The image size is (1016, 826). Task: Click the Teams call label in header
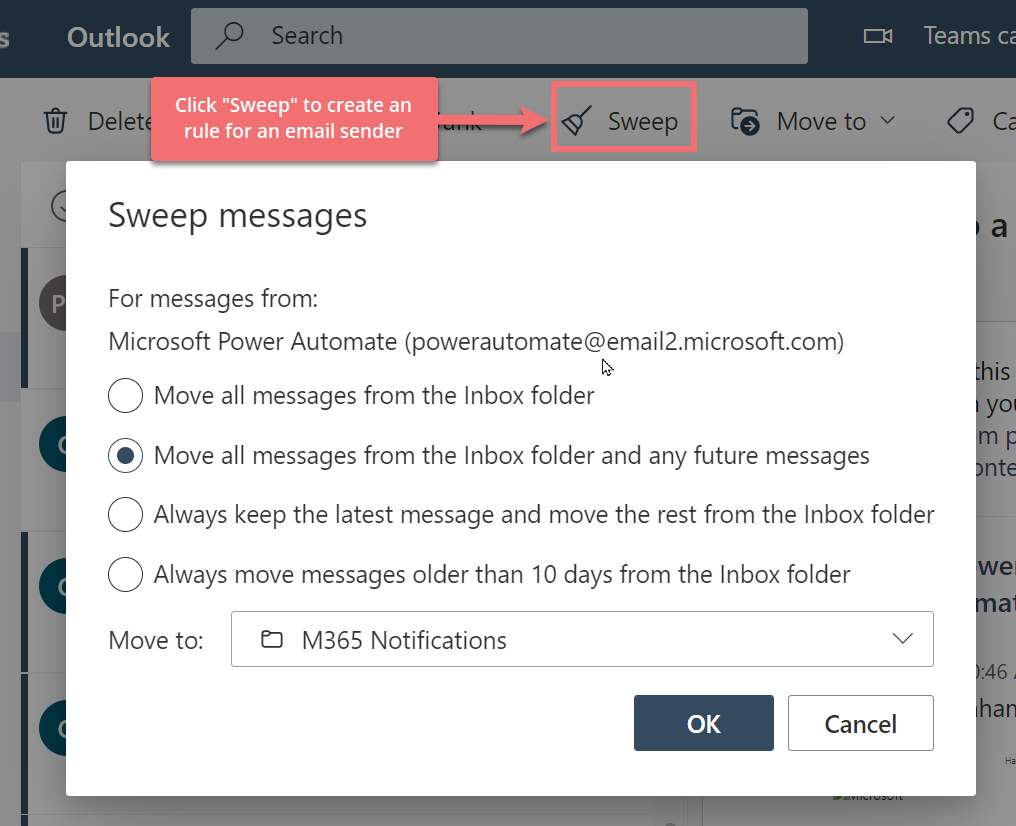pos(969,36)
